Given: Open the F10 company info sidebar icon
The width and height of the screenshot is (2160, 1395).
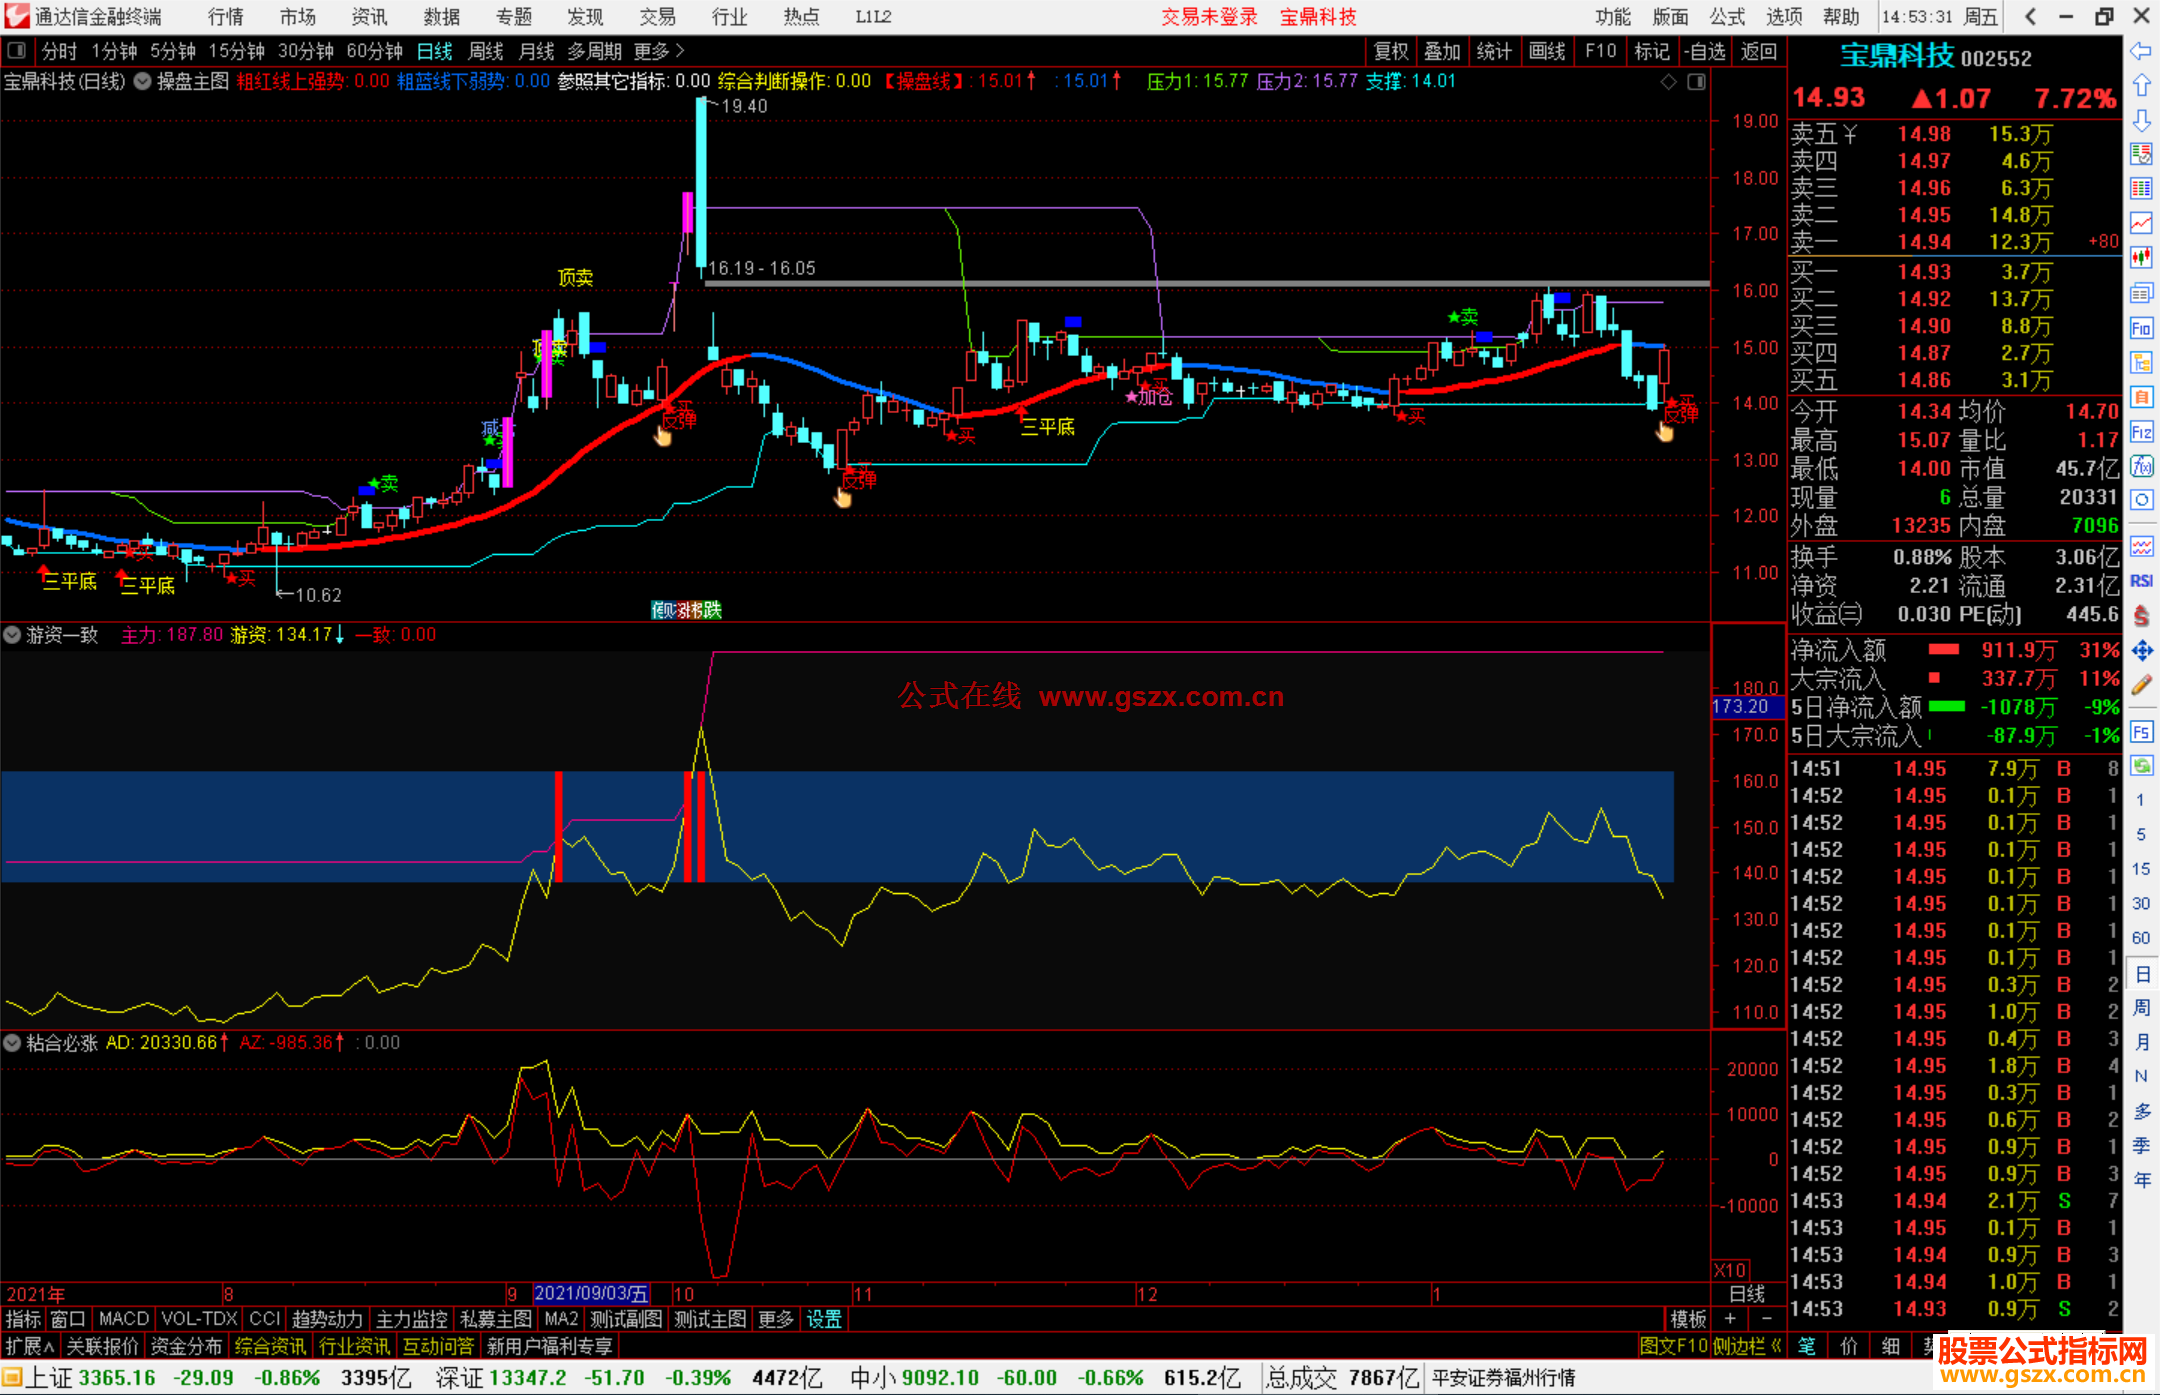Looking at the screenshot, I should [x=2141, y=329].
